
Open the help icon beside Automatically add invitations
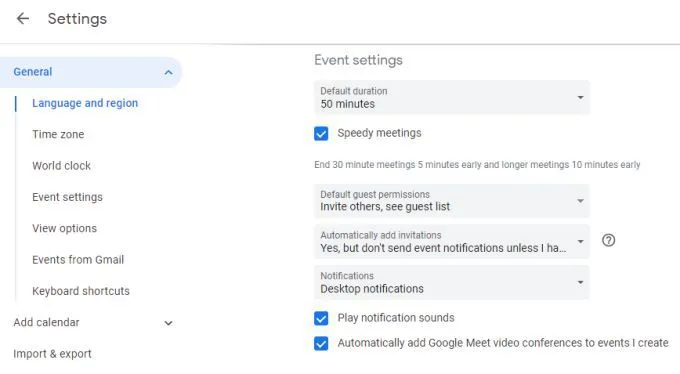click(608, 240)
